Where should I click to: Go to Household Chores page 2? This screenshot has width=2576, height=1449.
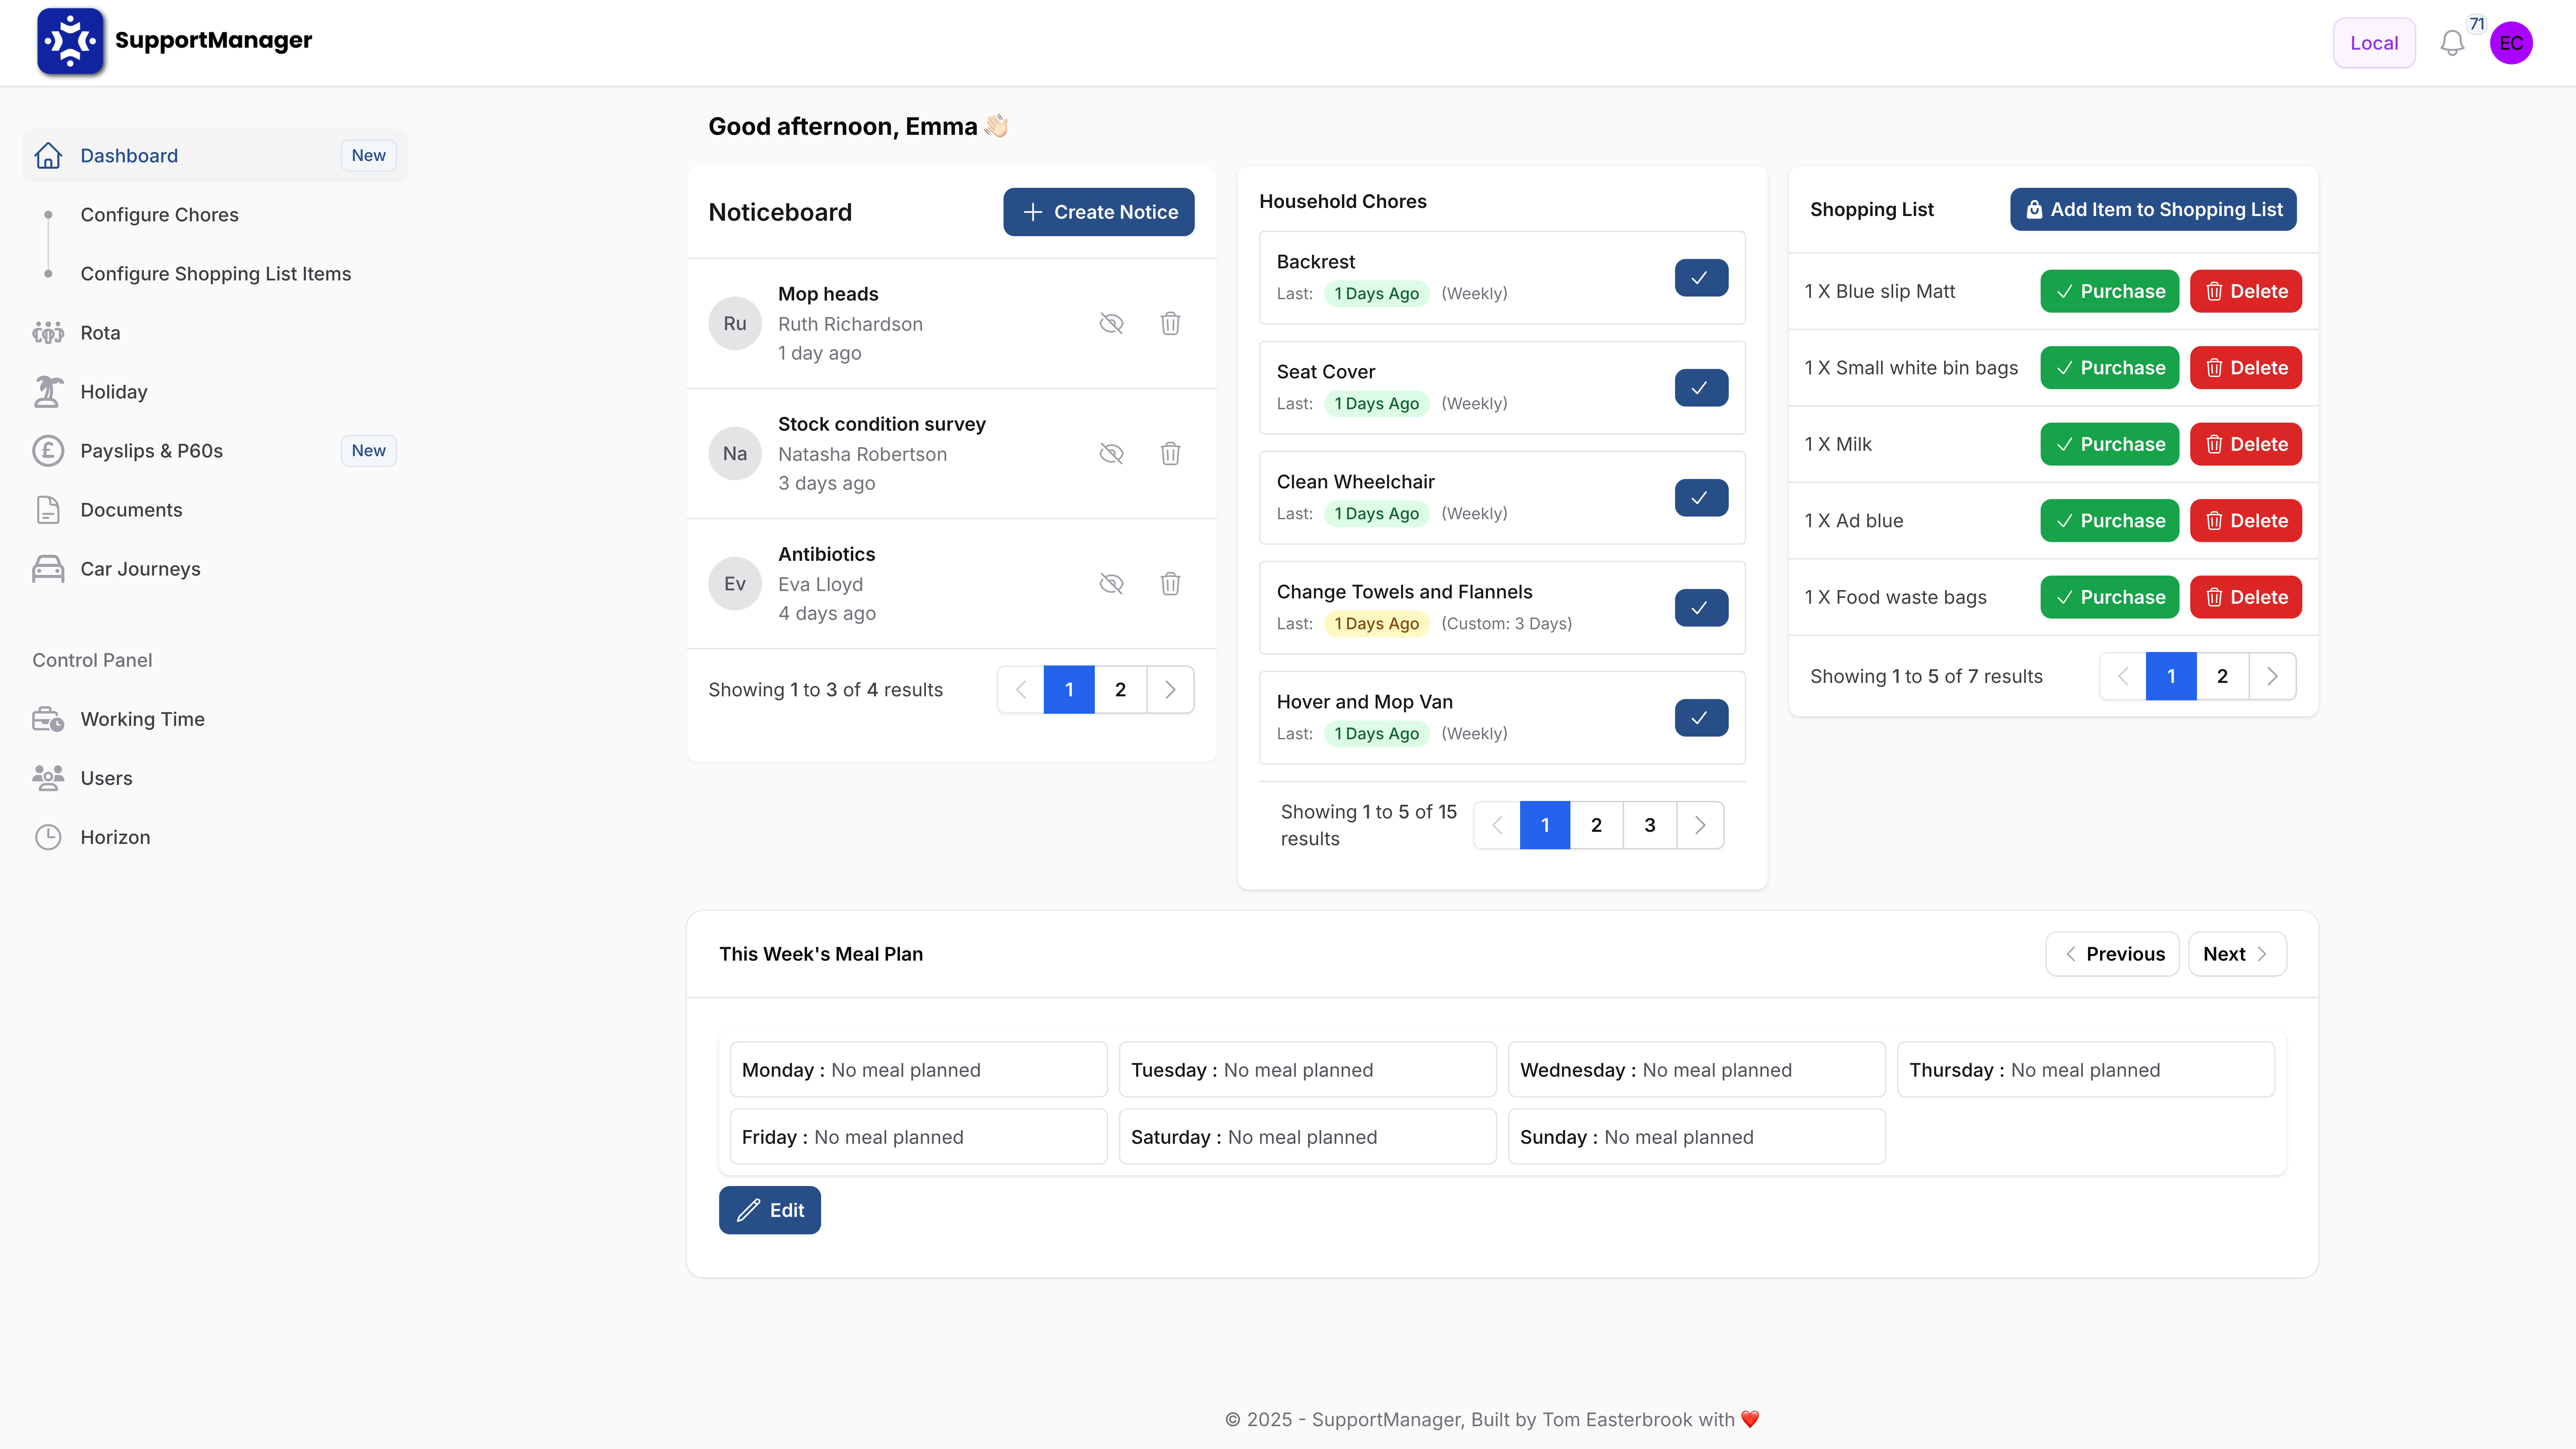[x=1596, y=825]
